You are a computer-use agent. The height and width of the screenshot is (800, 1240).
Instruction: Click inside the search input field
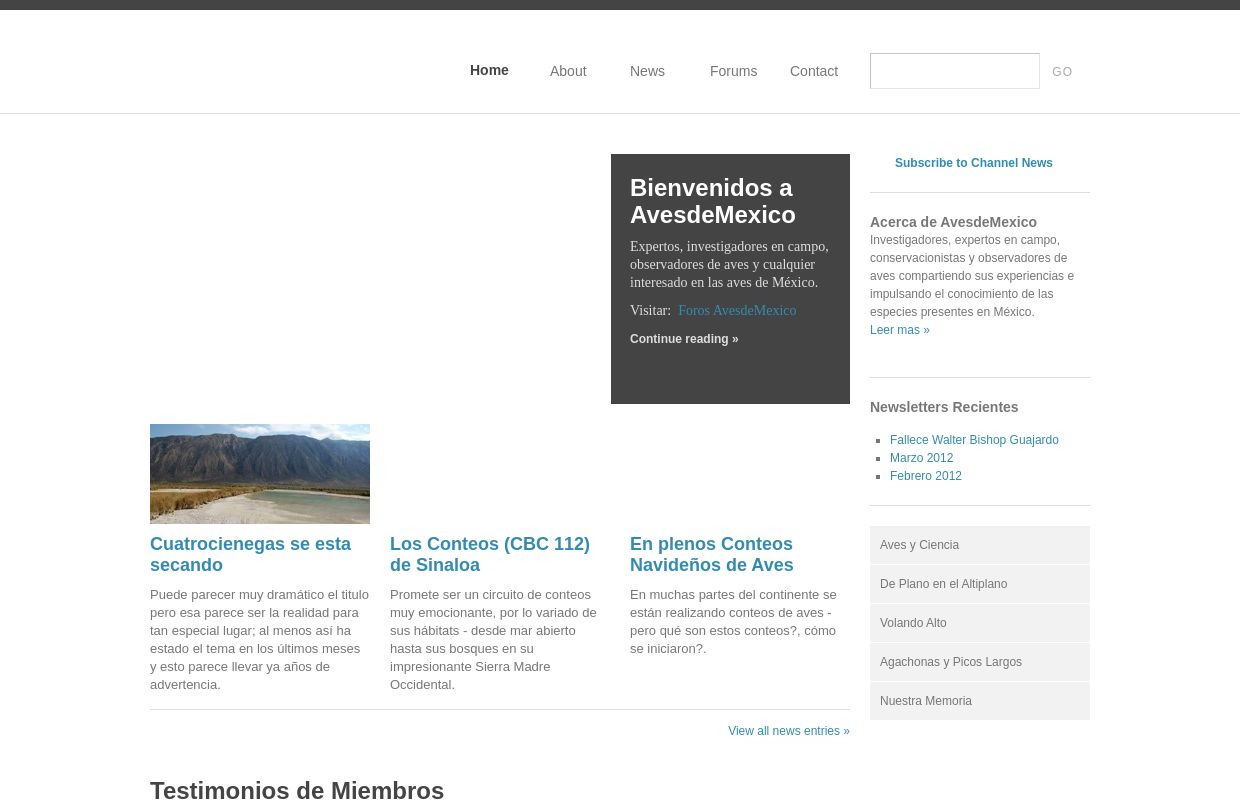pyautogui.click(x=954, y=71)
